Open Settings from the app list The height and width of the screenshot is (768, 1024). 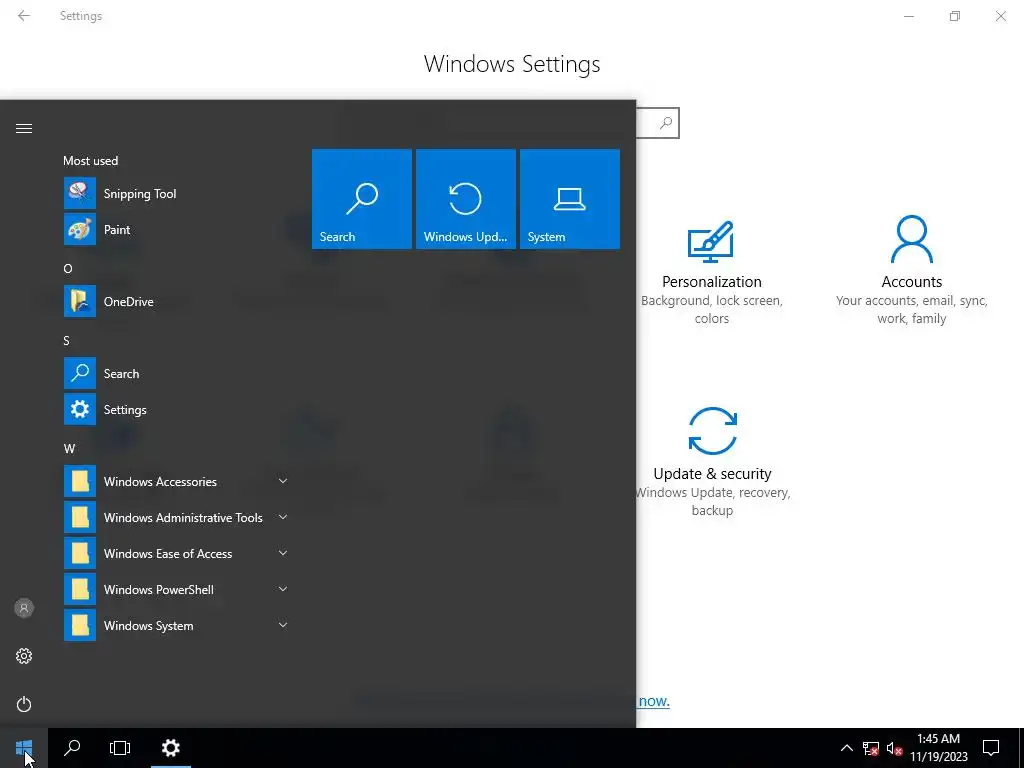tap(176, 409)
